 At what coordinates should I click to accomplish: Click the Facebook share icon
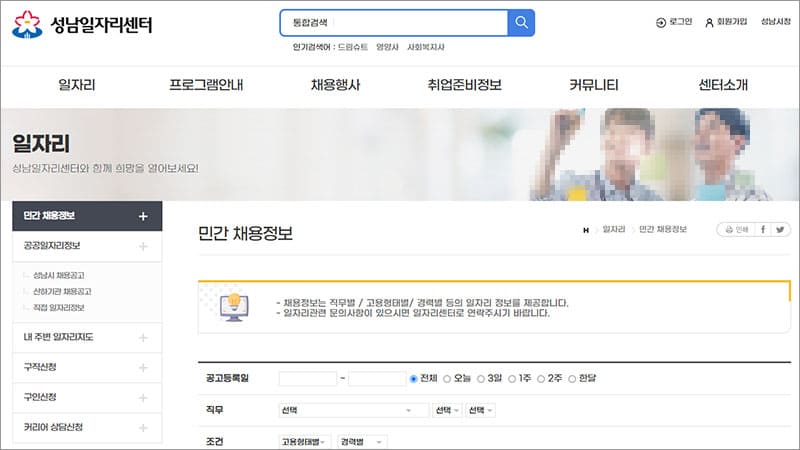764,230
